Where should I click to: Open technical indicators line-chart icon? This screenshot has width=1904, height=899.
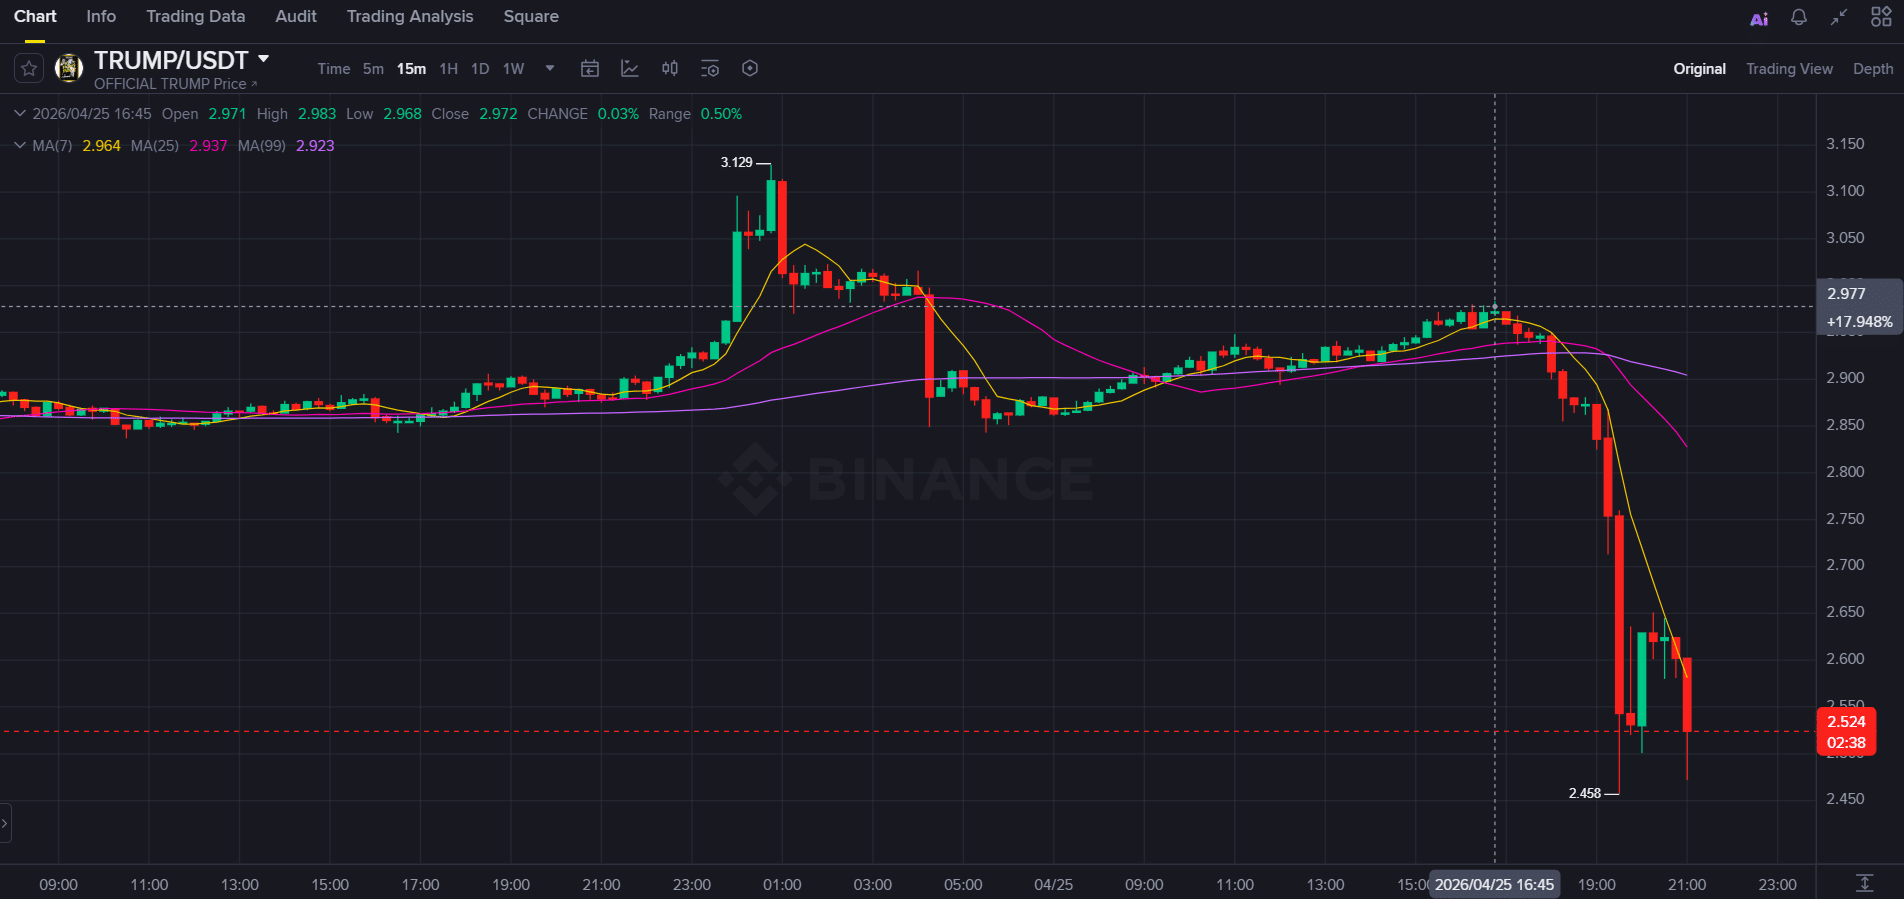630,69
